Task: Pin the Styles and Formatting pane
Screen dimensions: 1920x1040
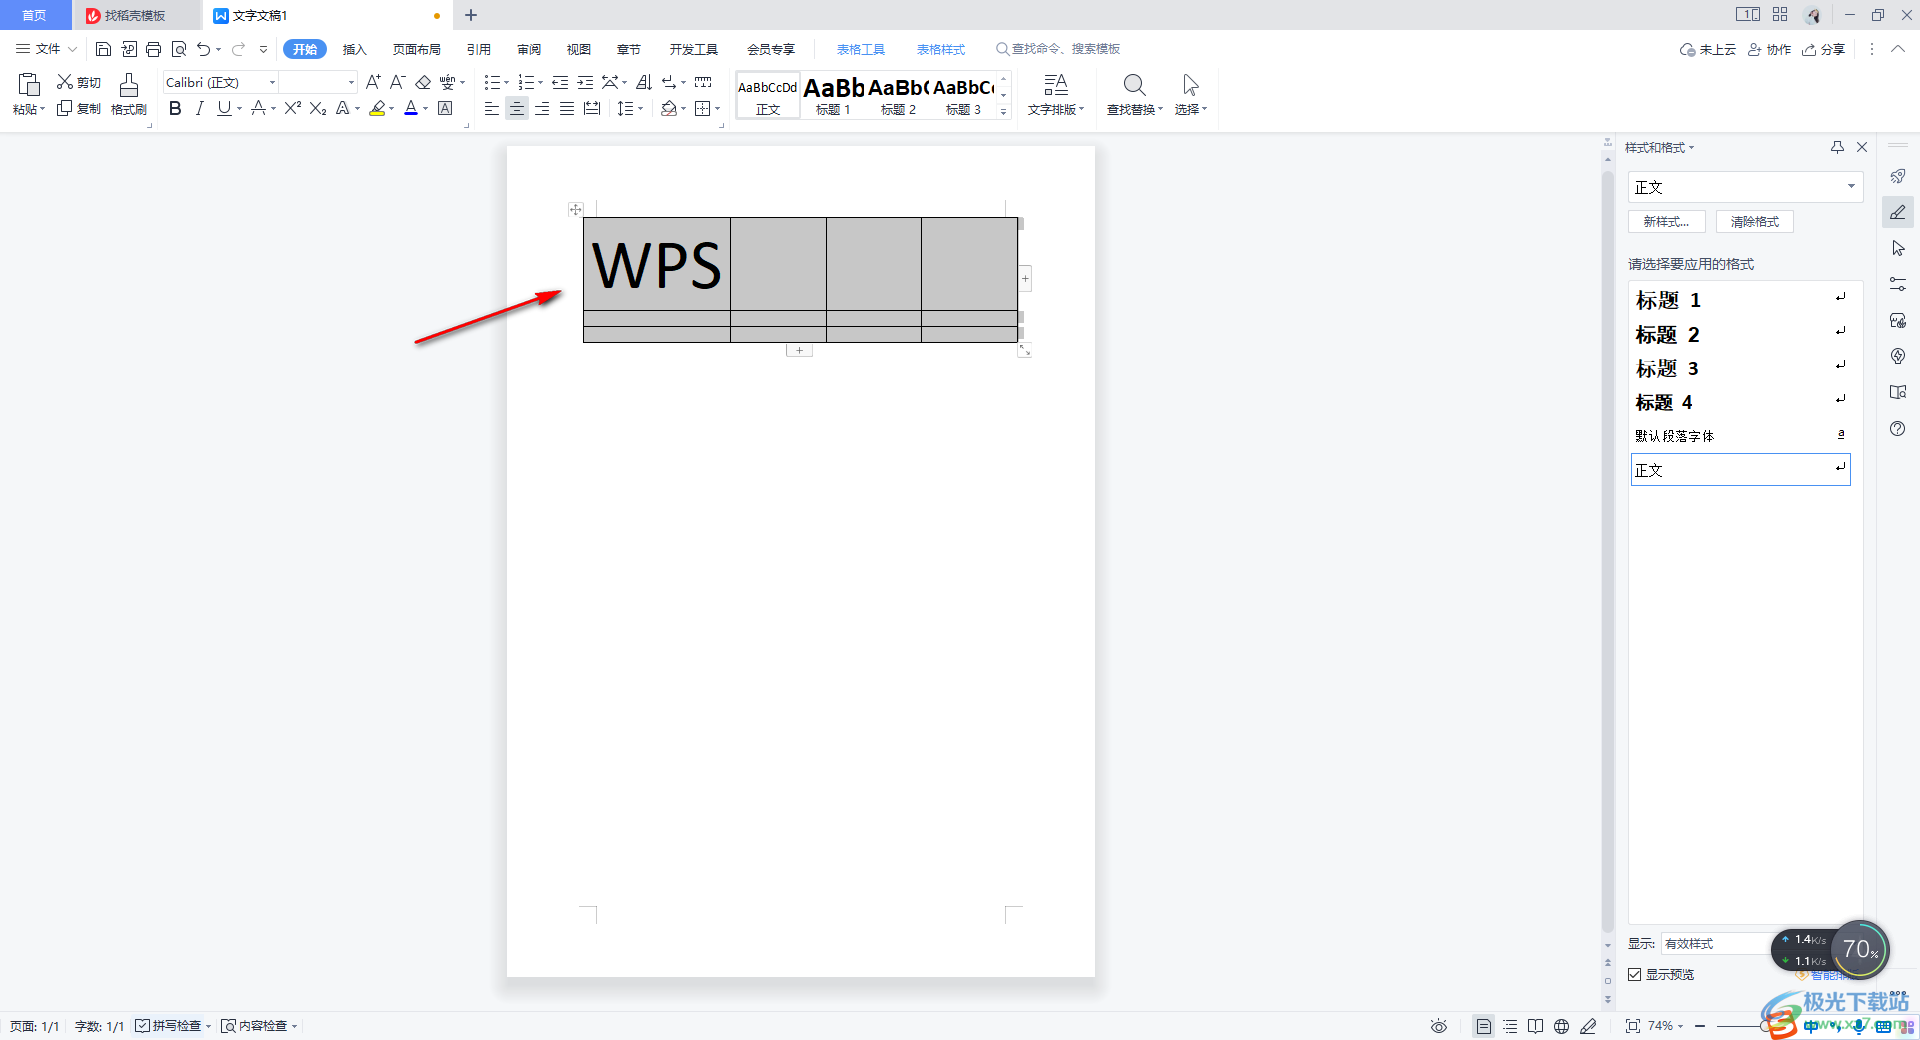Action: (x=1837, y=147)
